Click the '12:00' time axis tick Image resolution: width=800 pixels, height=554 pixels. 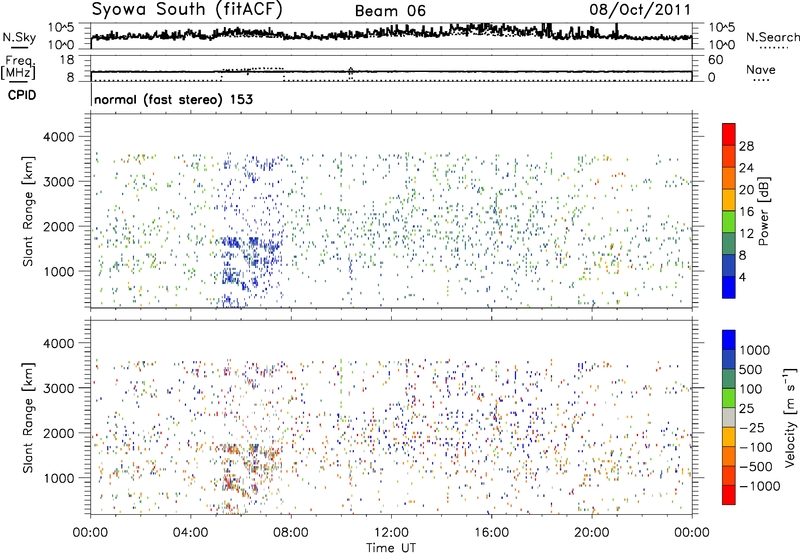click(x=391, y=533)
